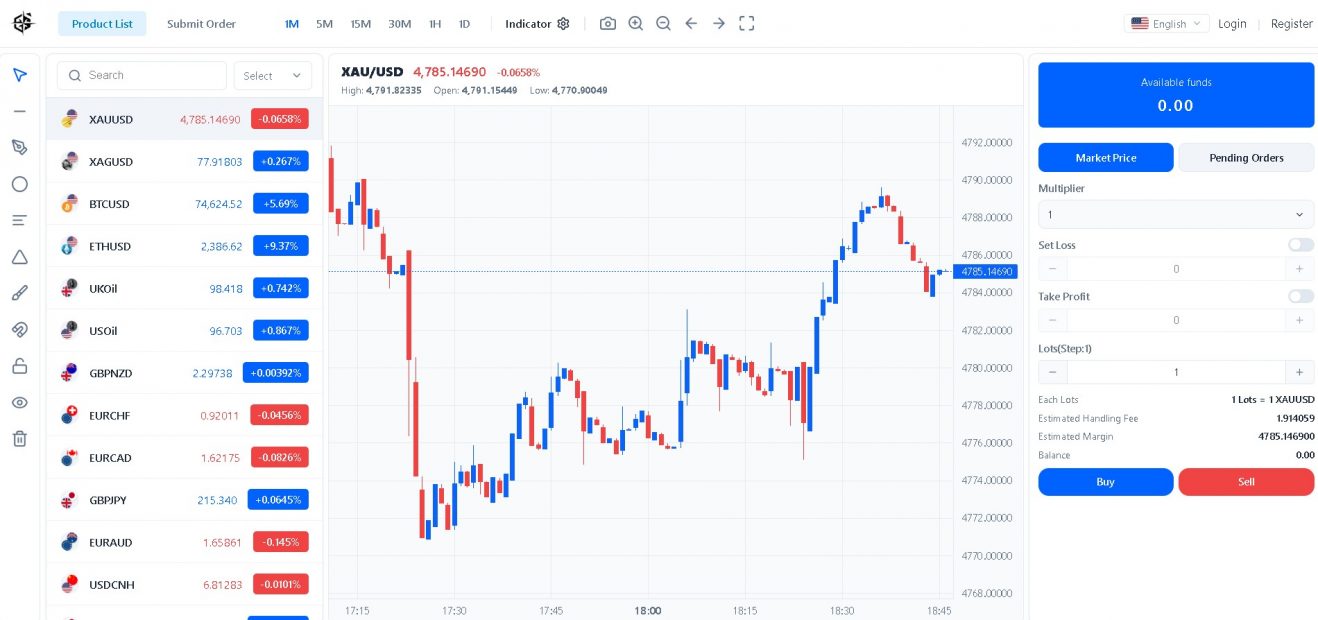Select the pen drawing tool
This screenshot has width=1318, height=620.
(x=19, y=147)
